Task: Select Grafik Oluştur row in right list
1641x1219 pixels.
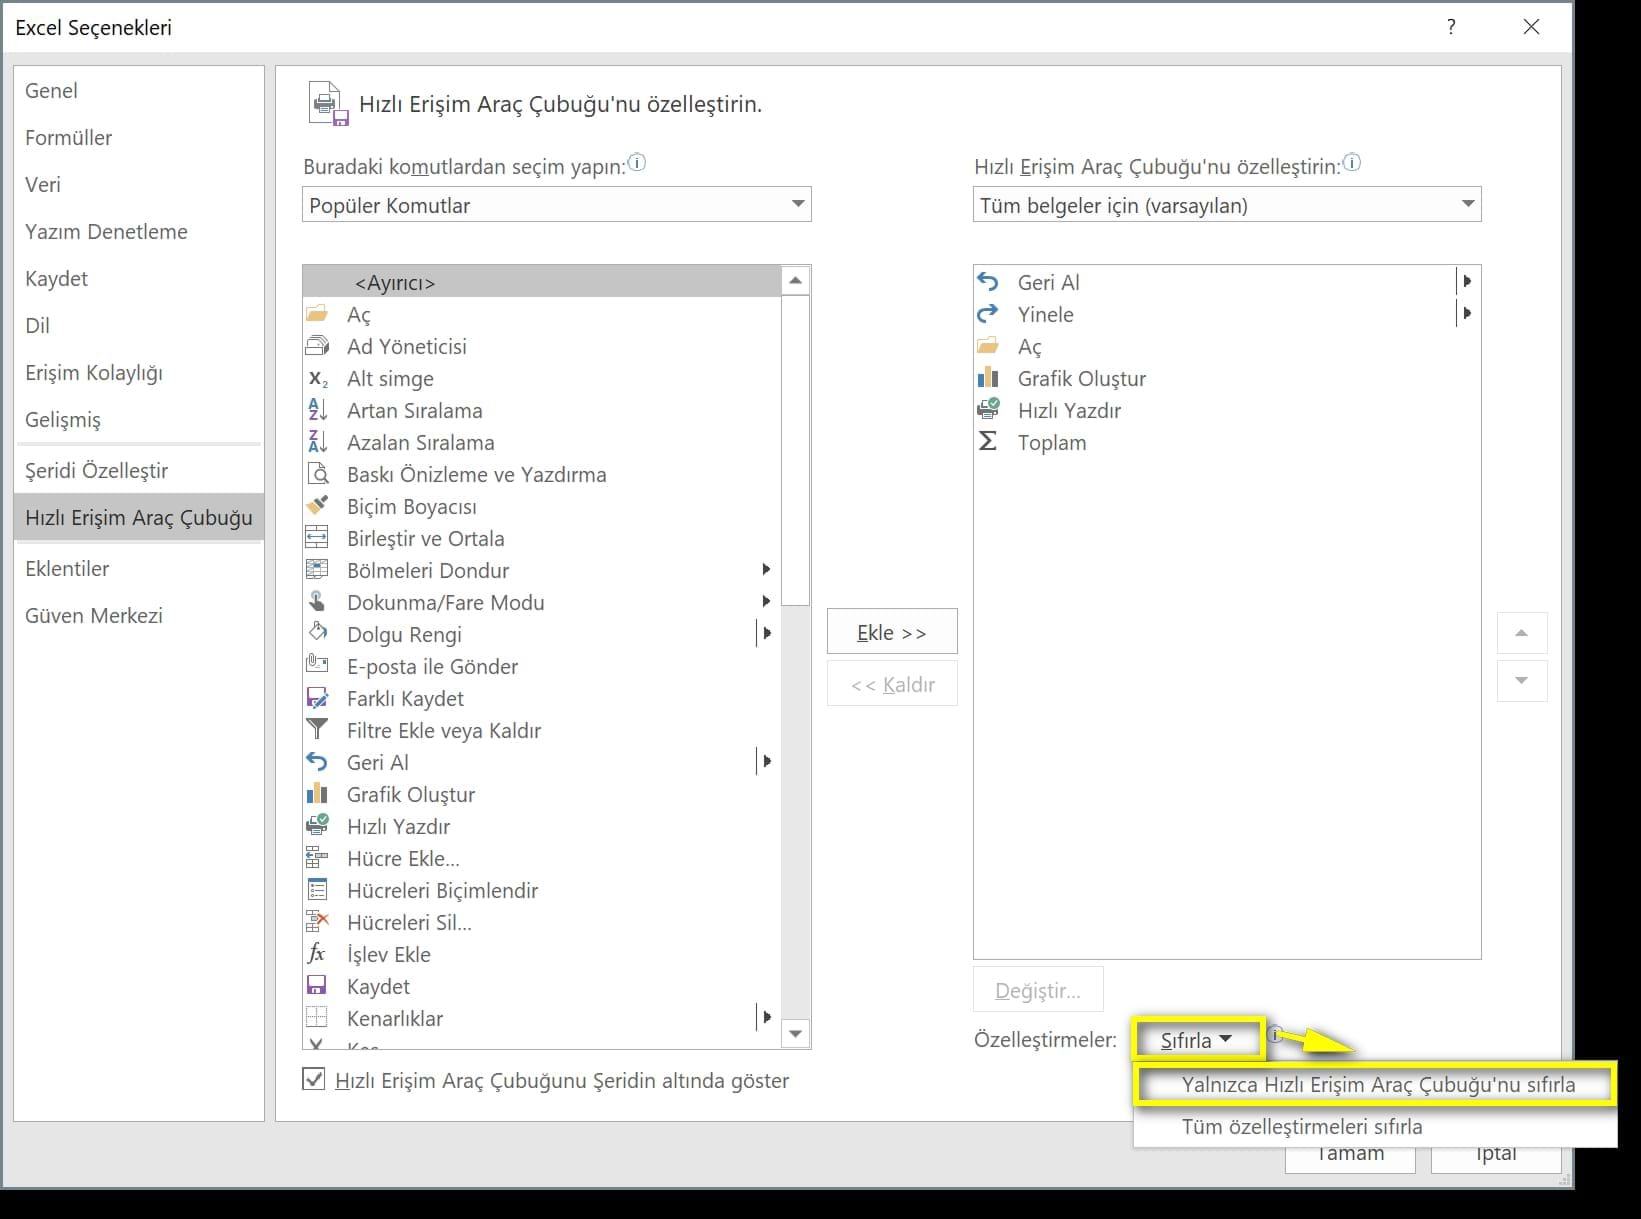Action: 1226,378
